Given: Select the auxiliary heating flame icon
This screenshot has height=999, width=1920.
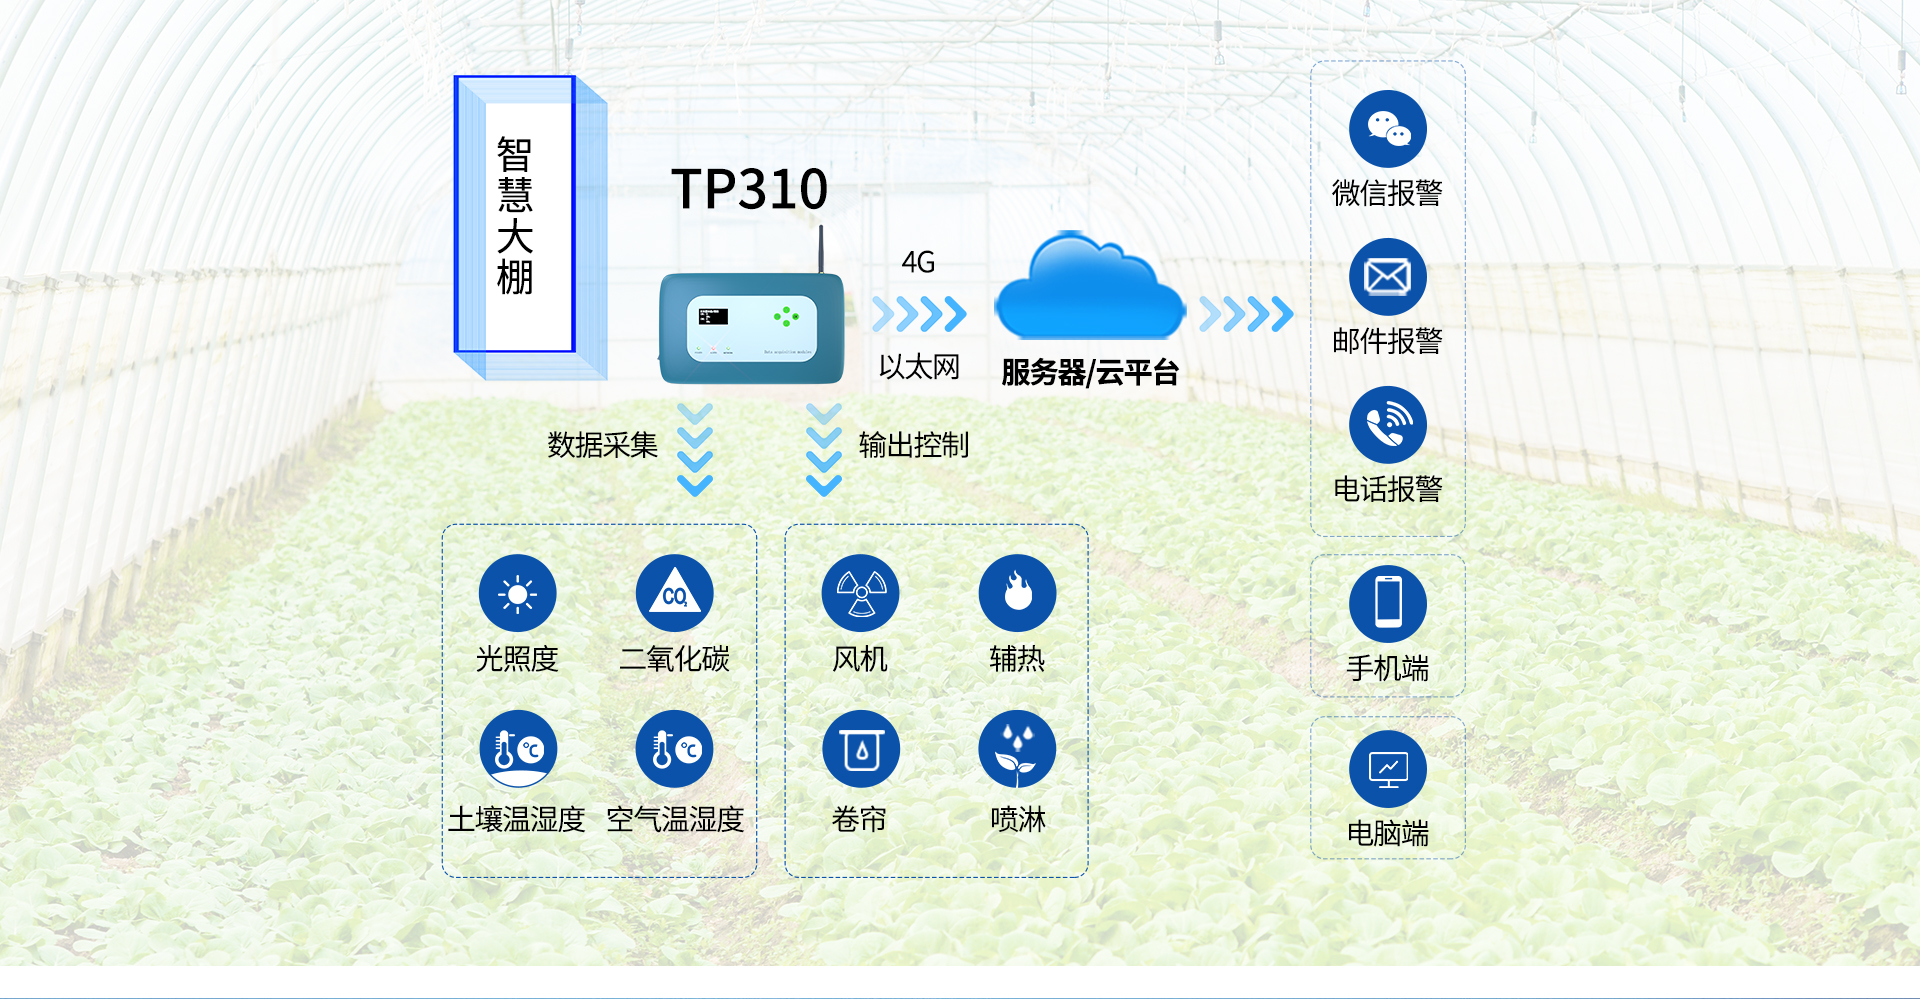Looking at the screenshot, I should pos(1017,593).
